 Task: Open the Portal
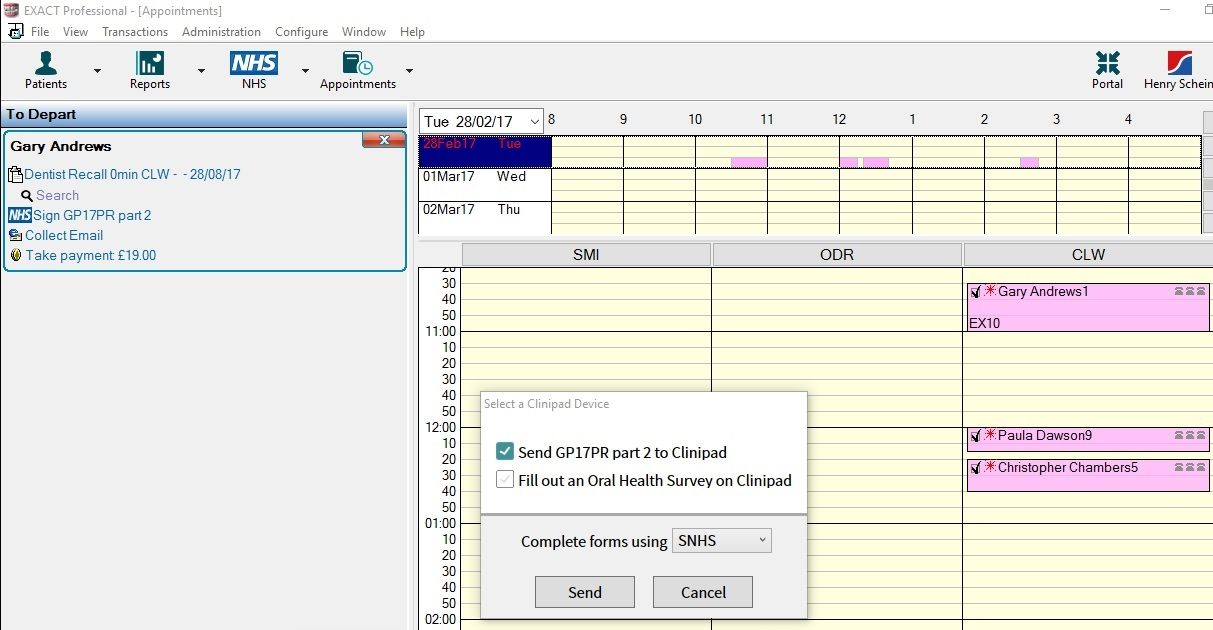[1107, 70]
